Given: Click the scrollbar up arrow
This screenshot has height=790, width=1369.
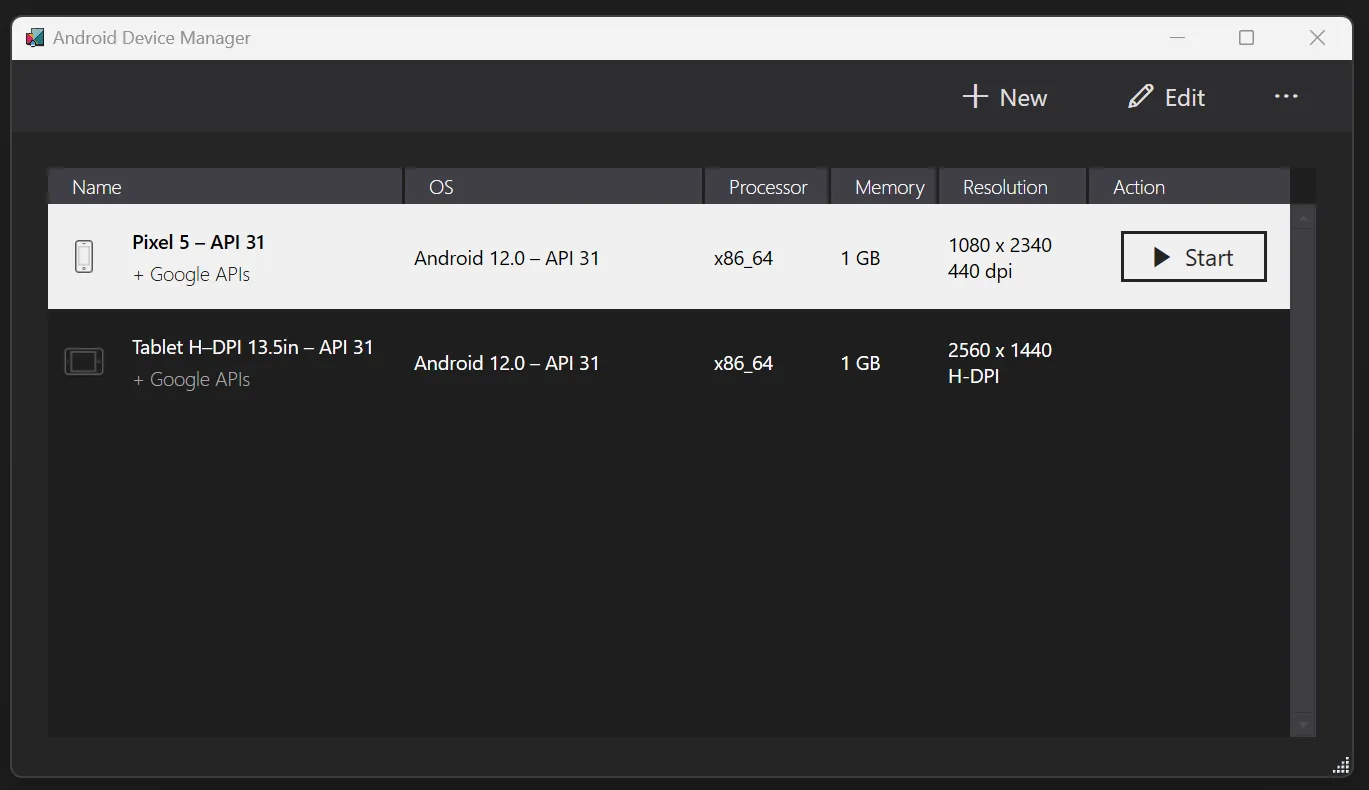Looking at the screenshot, I should point(1303,217).
